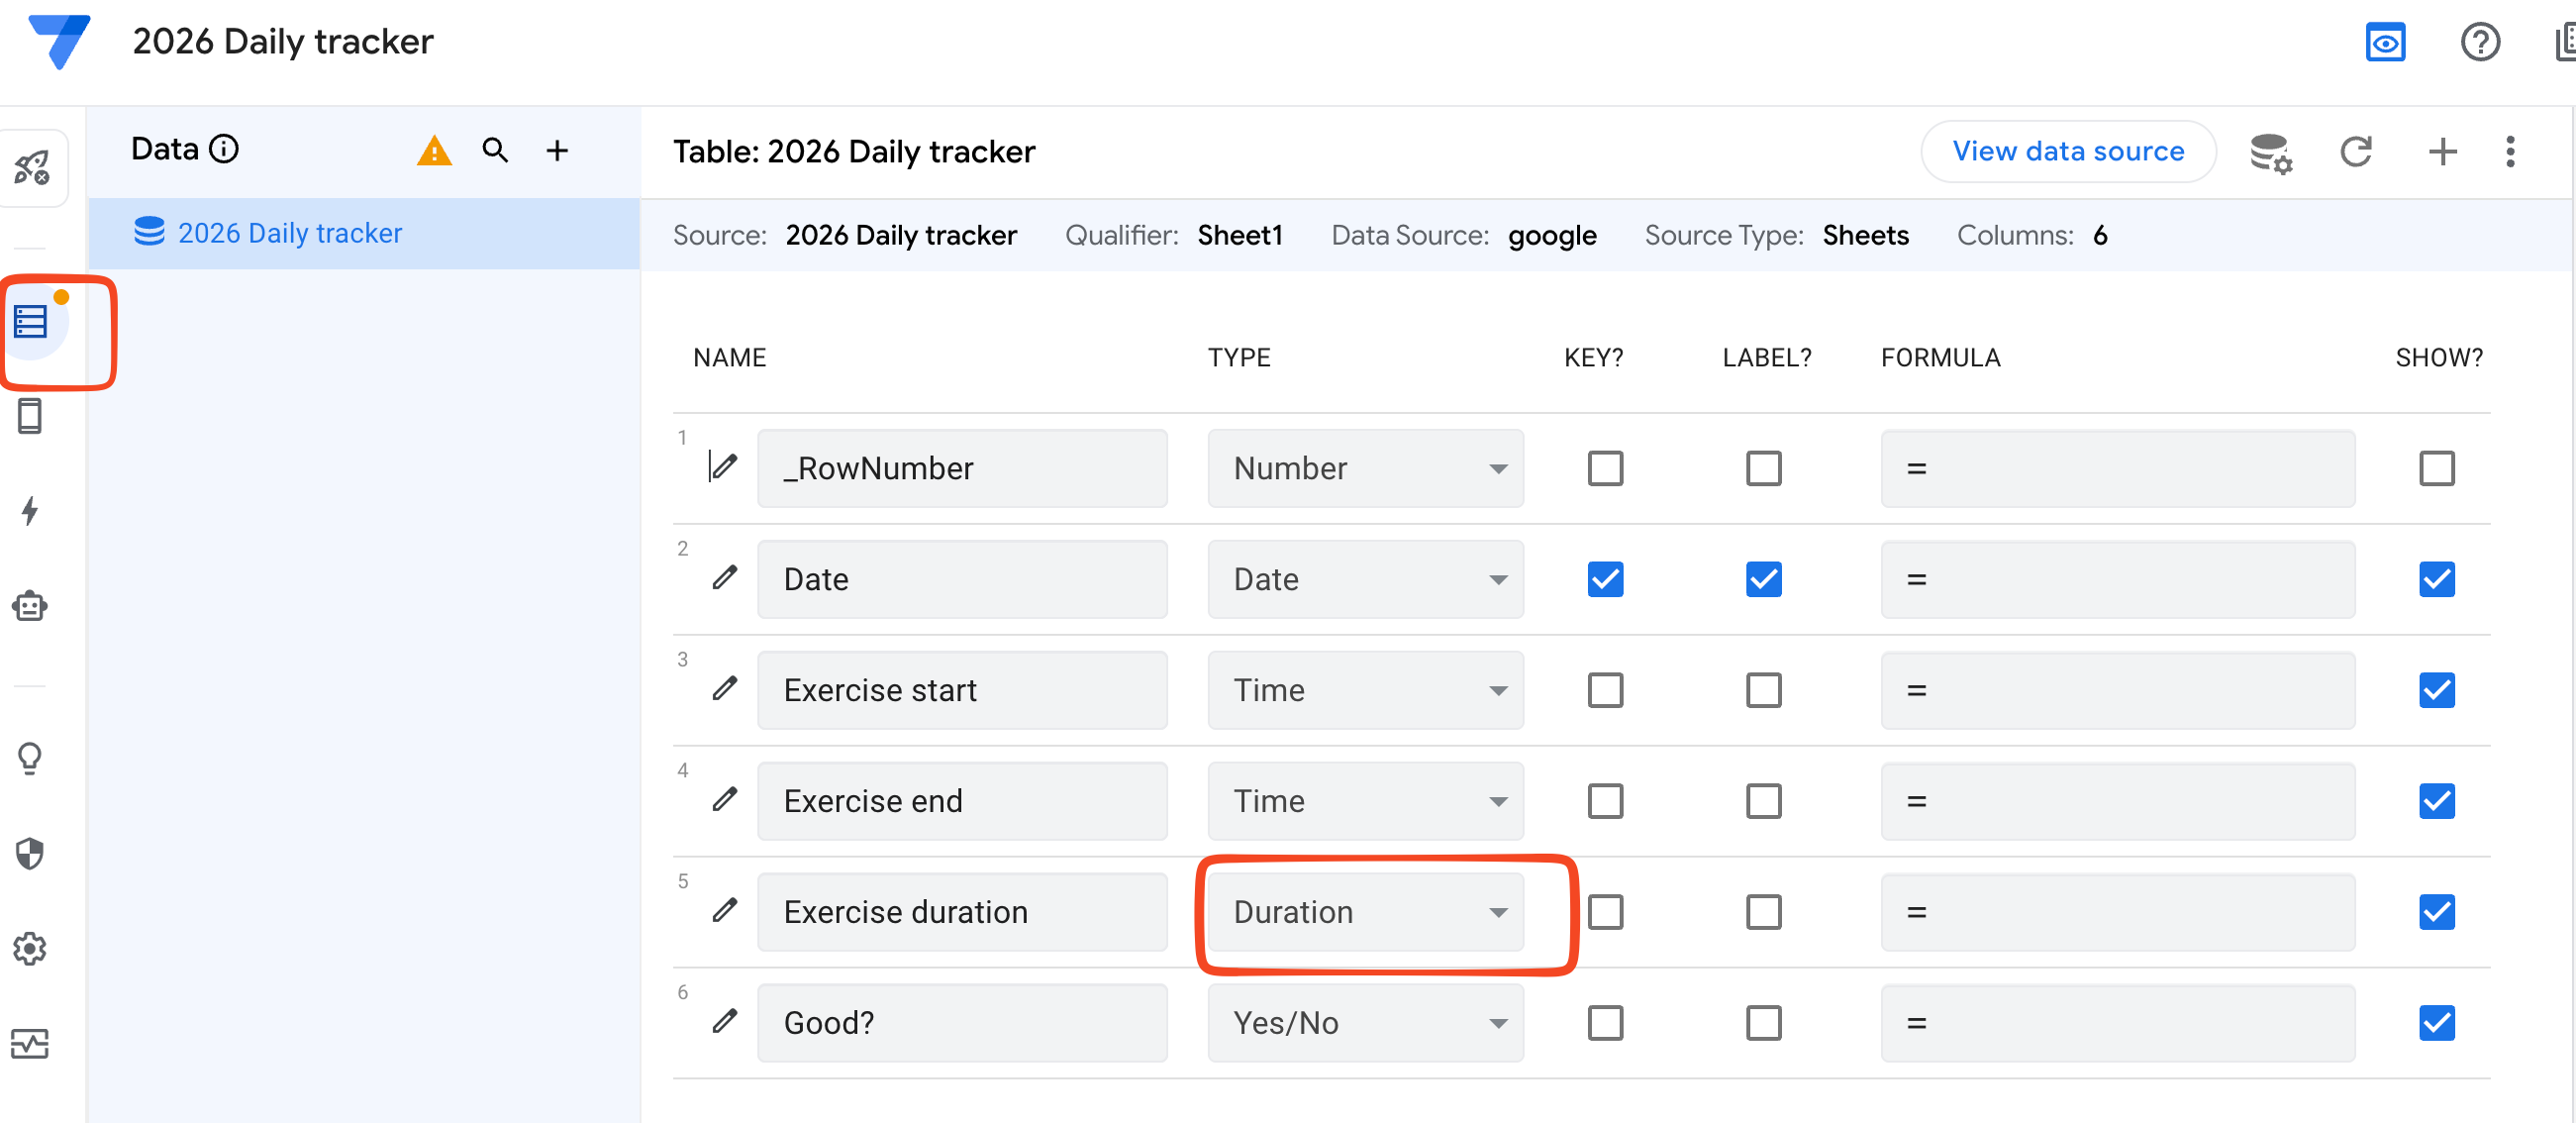Check the Label box for Exercise start

pyautogui.click(x=1762, y=690)
